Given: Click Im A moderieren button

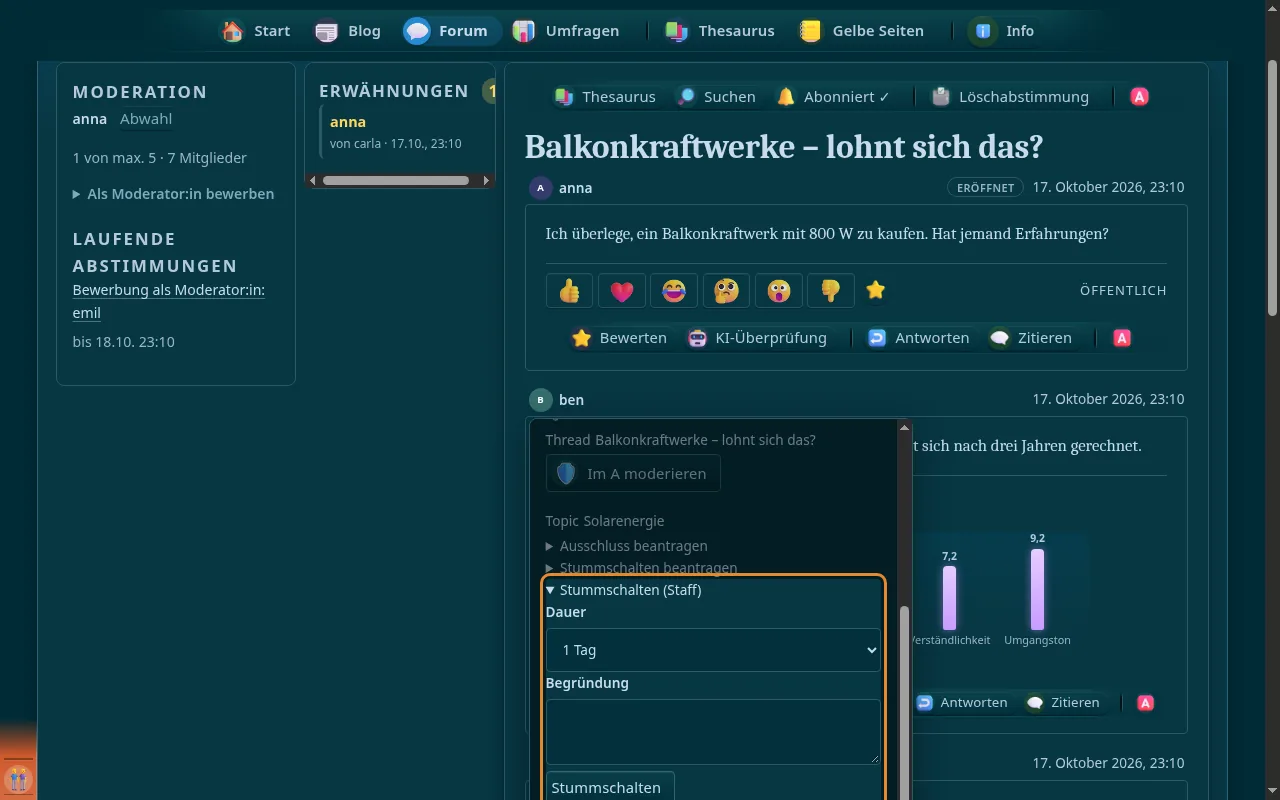Looking at the screenshot, I should tap(633, 474).
